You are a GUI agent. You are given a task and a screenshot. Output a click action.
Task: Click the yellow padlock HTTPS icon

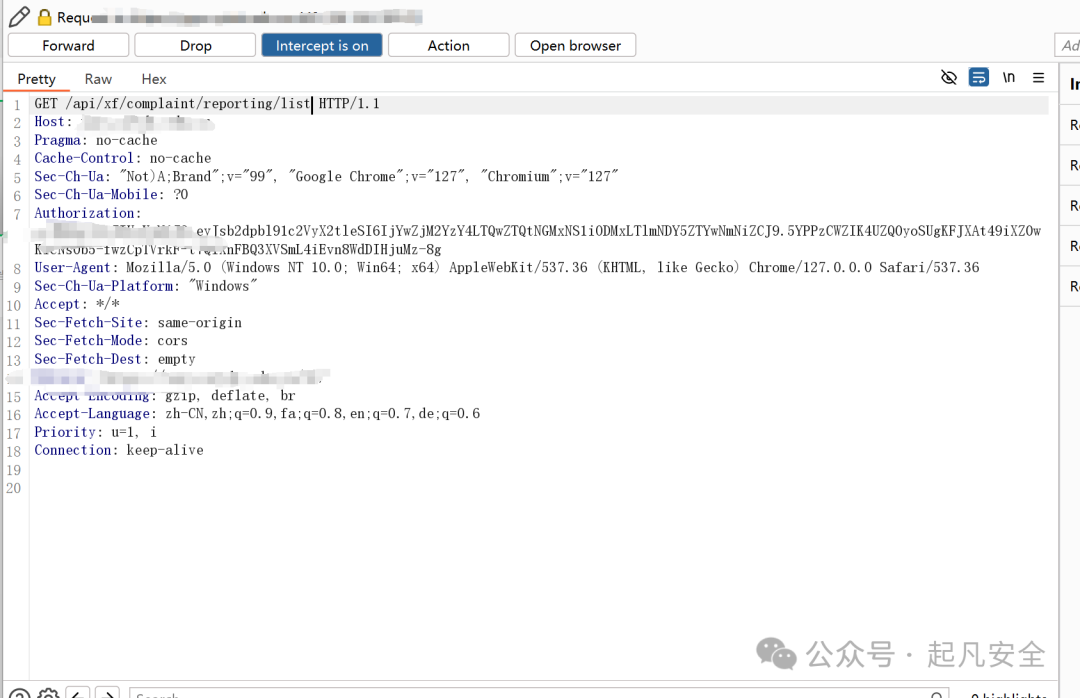(x=45, y=17)
